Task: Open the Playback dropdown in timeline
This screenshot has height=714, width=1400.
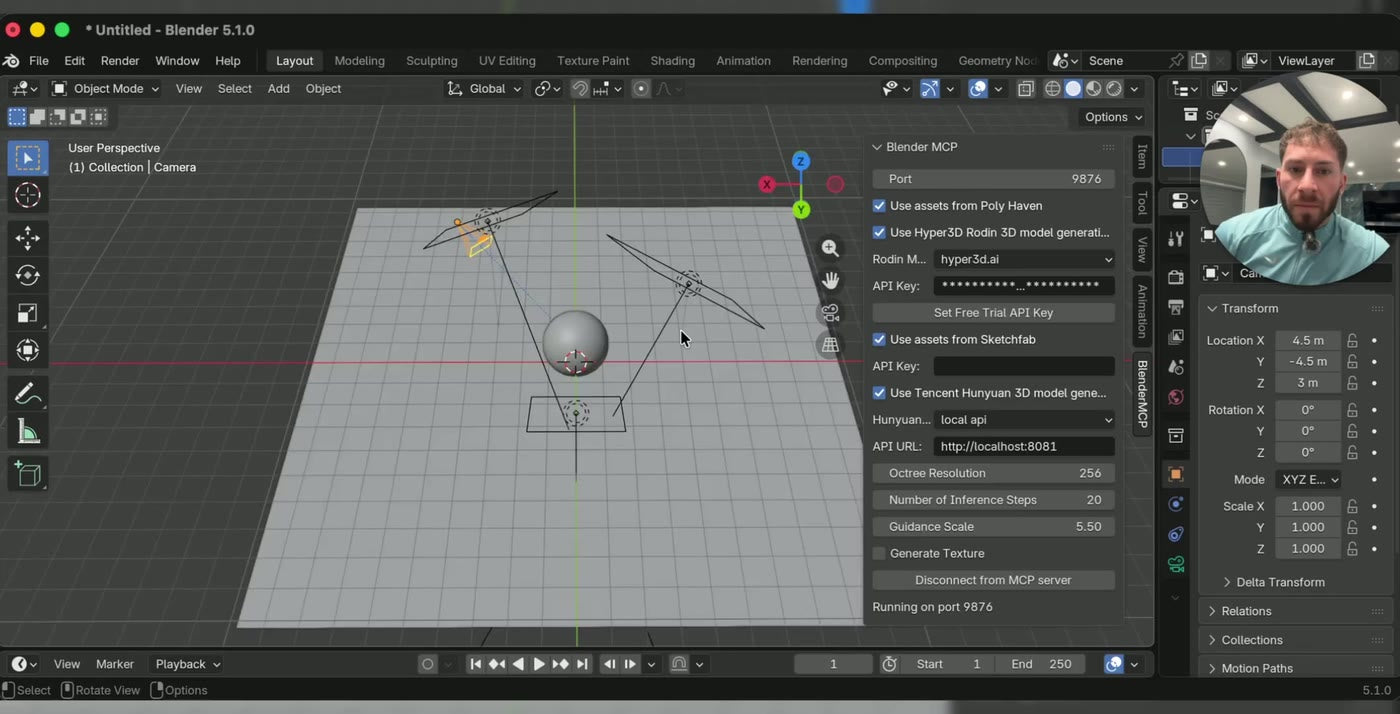Action: coord(187,664)
